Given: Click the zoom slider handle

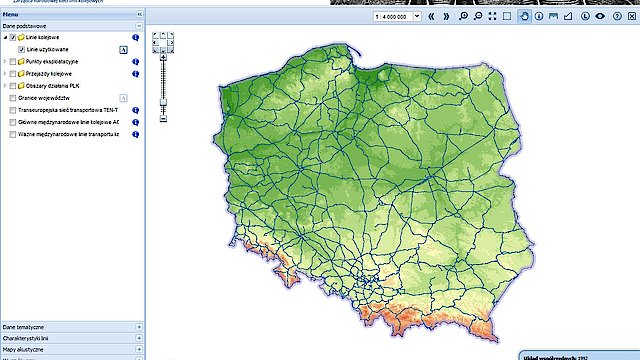Looking at the screenshot, I should click(x=163, y=102).
